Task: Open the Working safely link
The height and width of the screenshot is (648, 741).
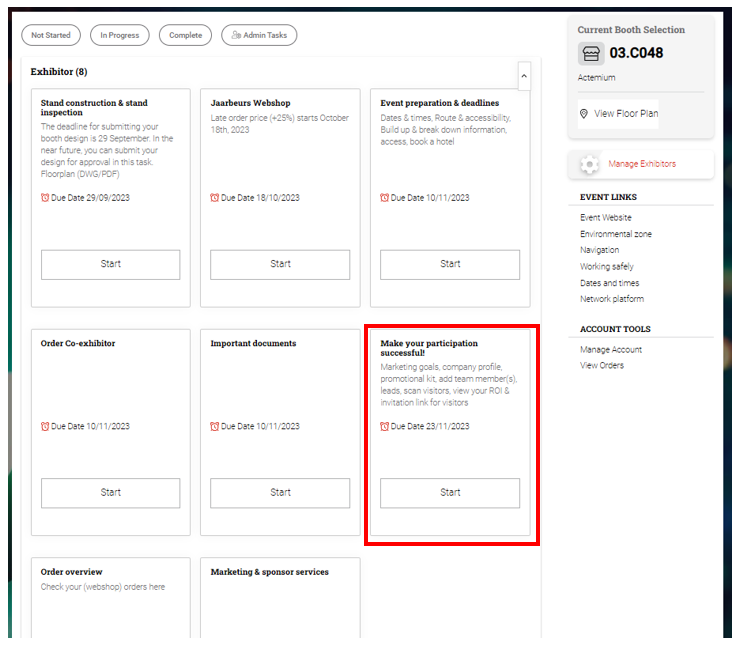Action: tap(607, 267)
